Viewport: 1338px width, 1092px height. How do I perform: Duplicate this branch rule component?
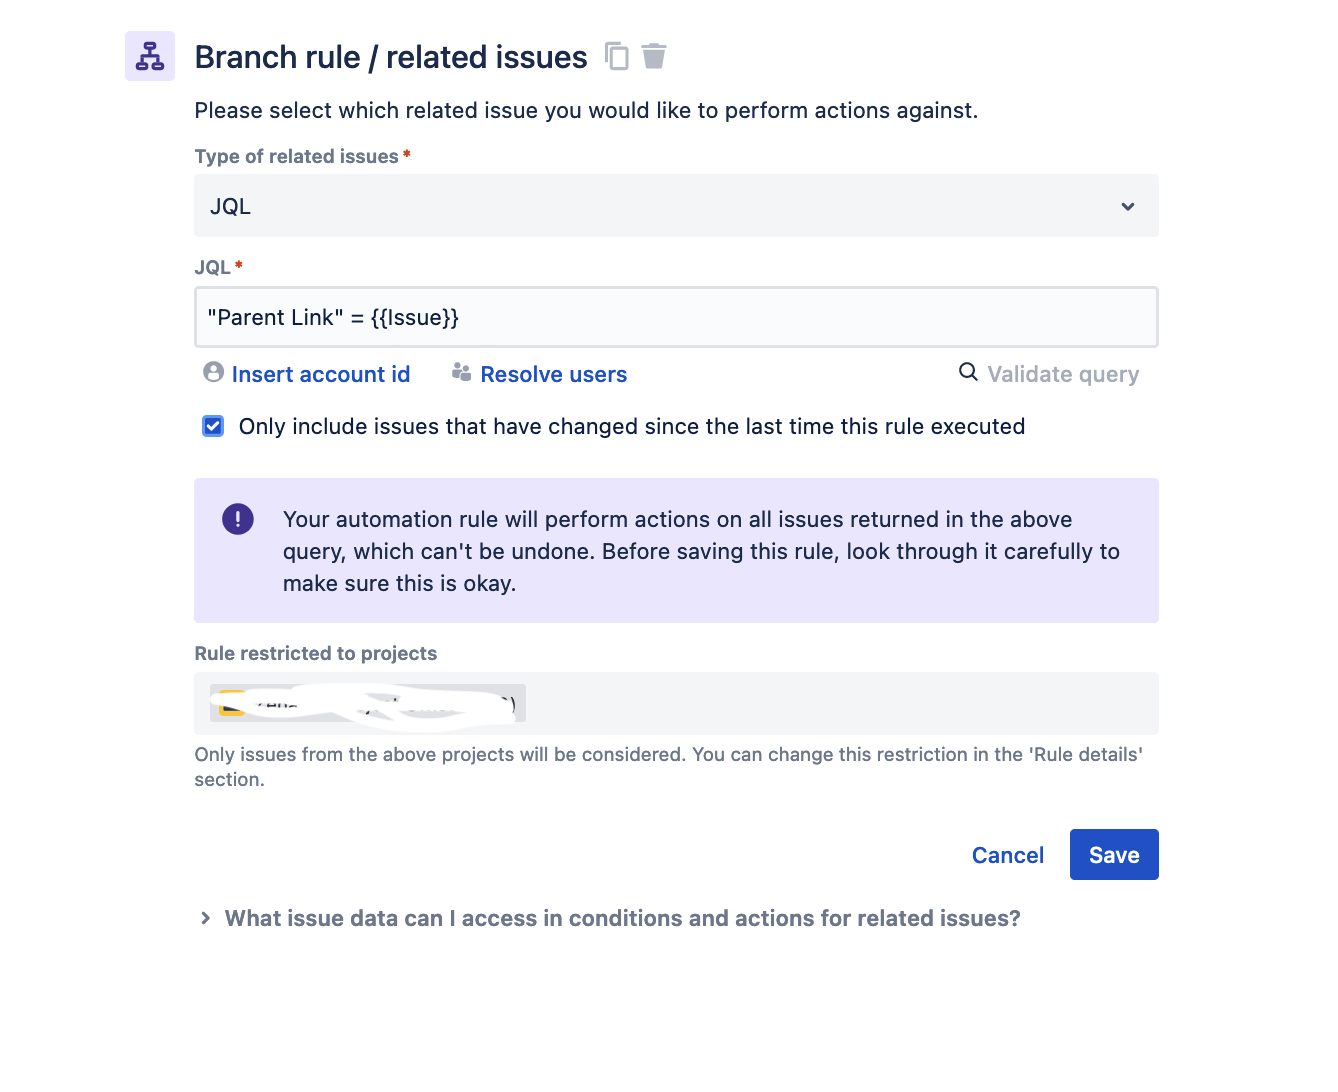click(617, 56)
